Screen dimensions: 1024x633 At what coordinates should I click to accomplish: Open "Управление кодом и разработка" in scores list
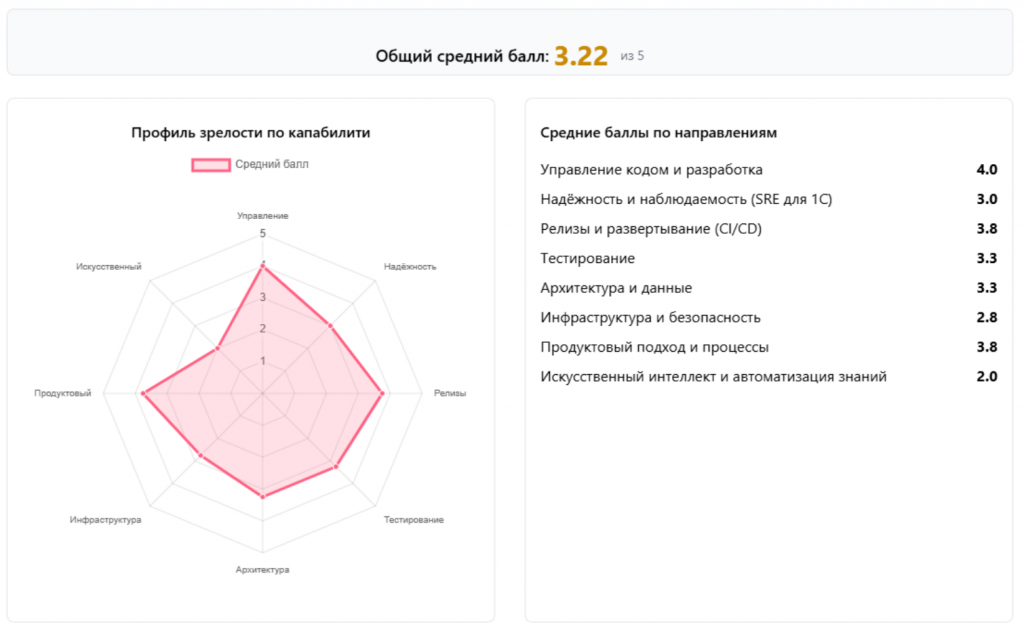651,170
